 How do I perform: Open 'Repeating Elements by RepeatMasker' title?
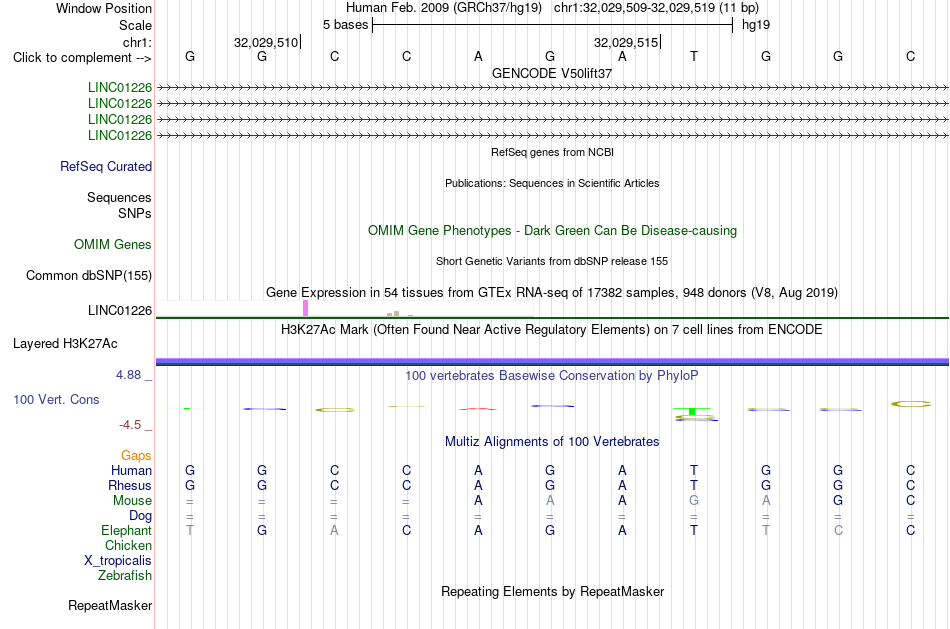pyautogui.click(x=552, y=591)
